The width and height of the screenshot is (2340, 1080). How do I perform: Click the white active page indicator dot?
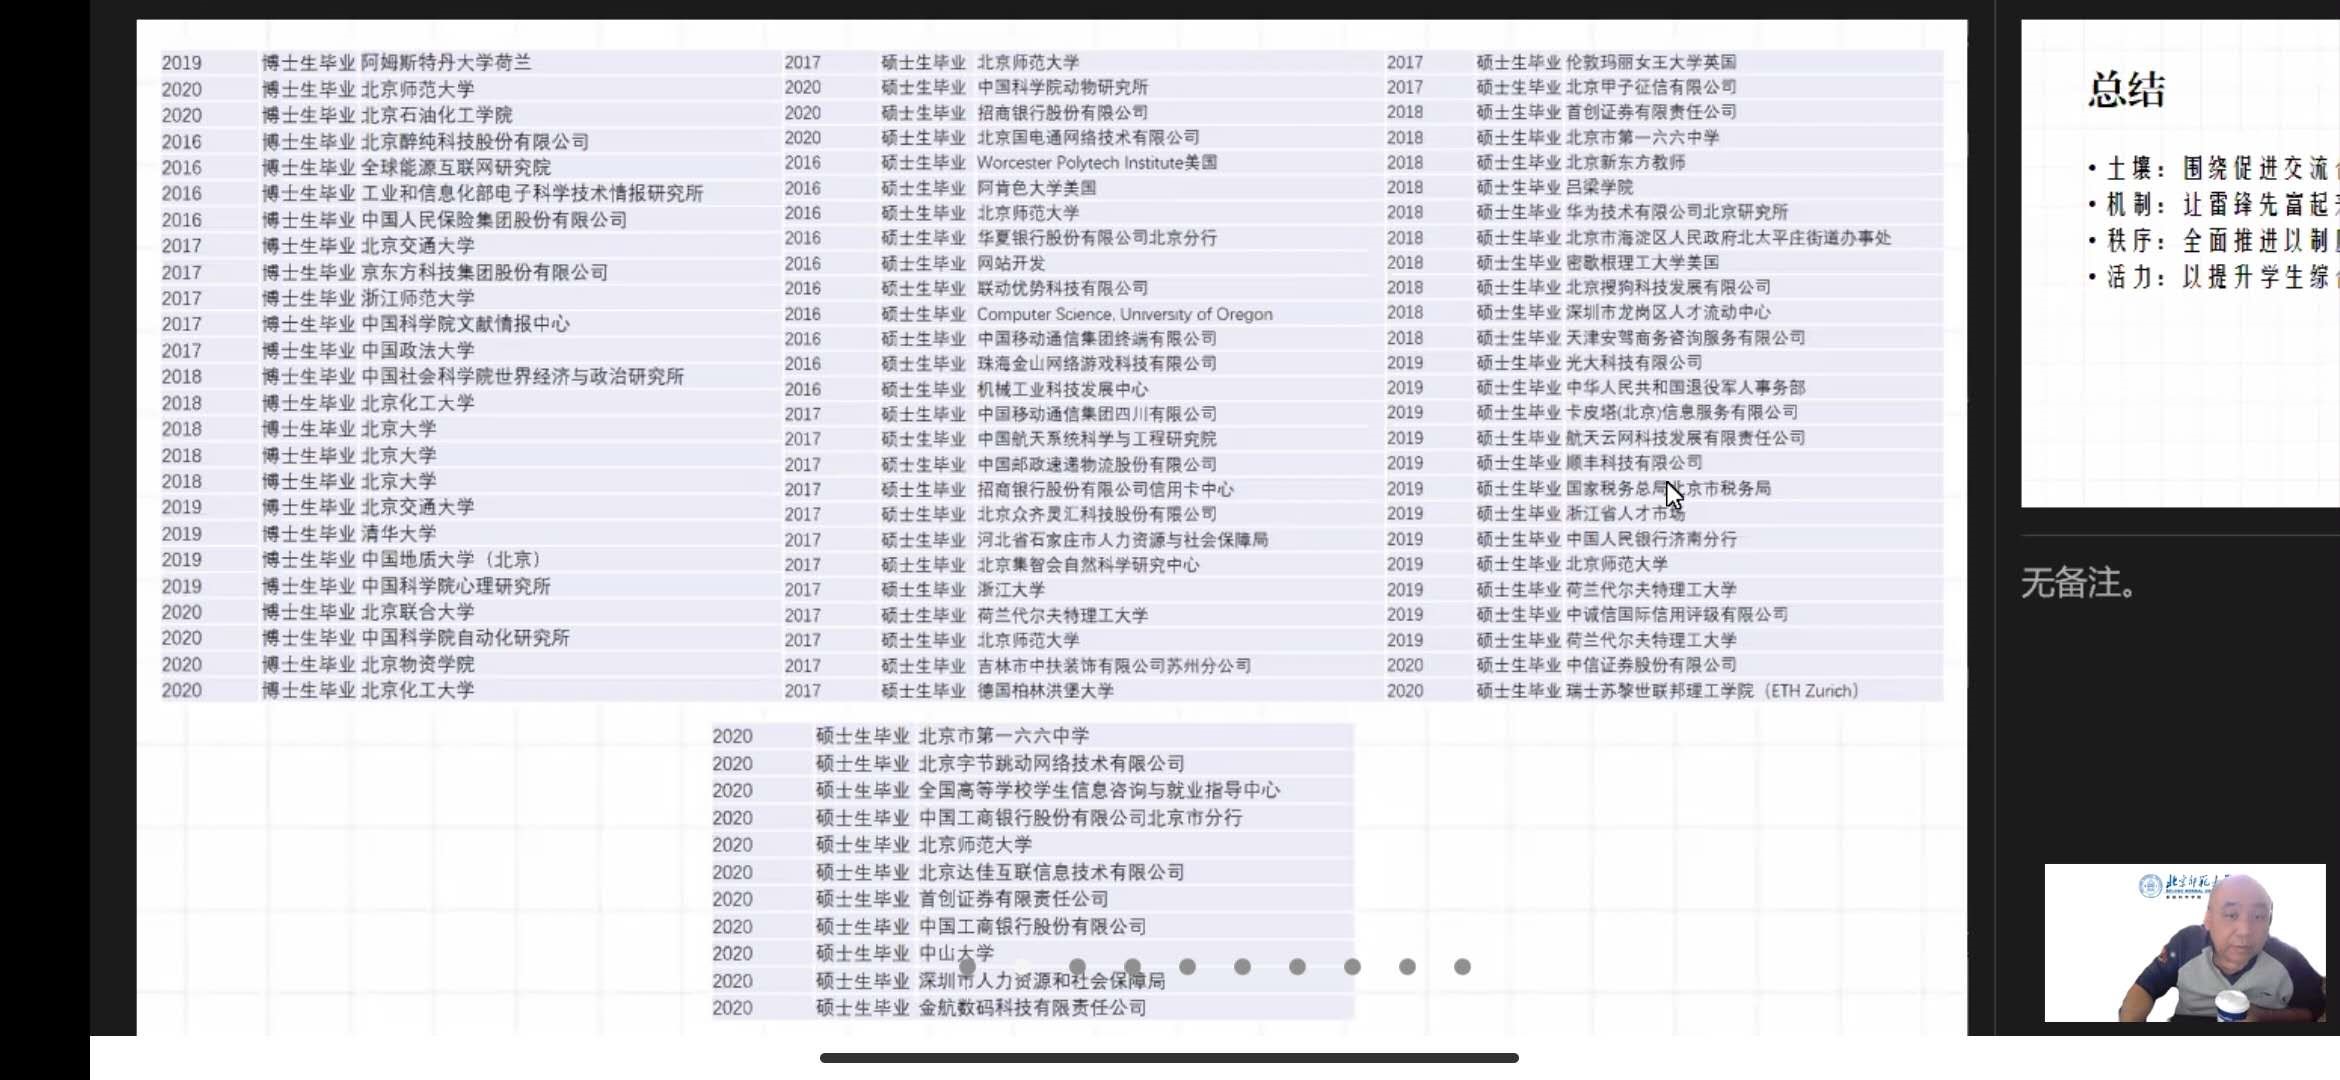(1022, 966)
